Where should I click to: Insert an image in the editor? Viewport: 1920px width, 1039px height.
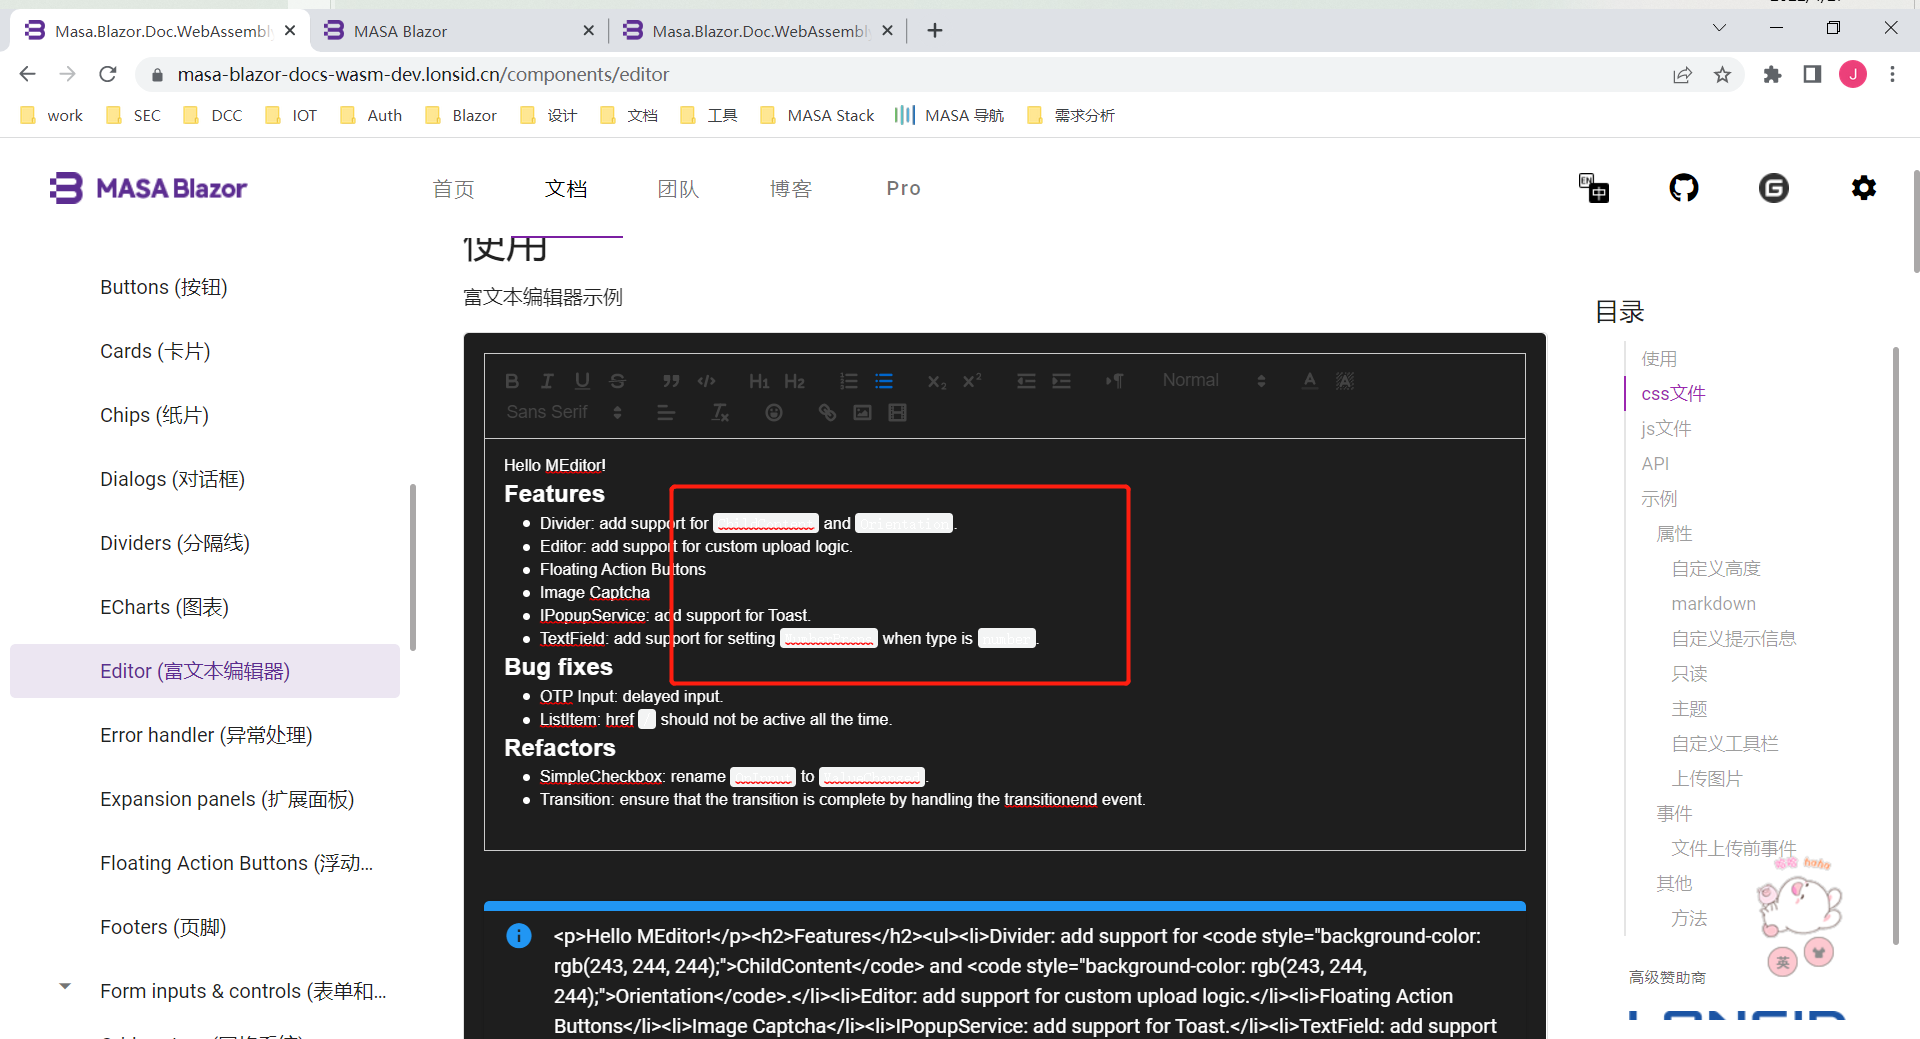pyautogui.click(x=862, y=413)
